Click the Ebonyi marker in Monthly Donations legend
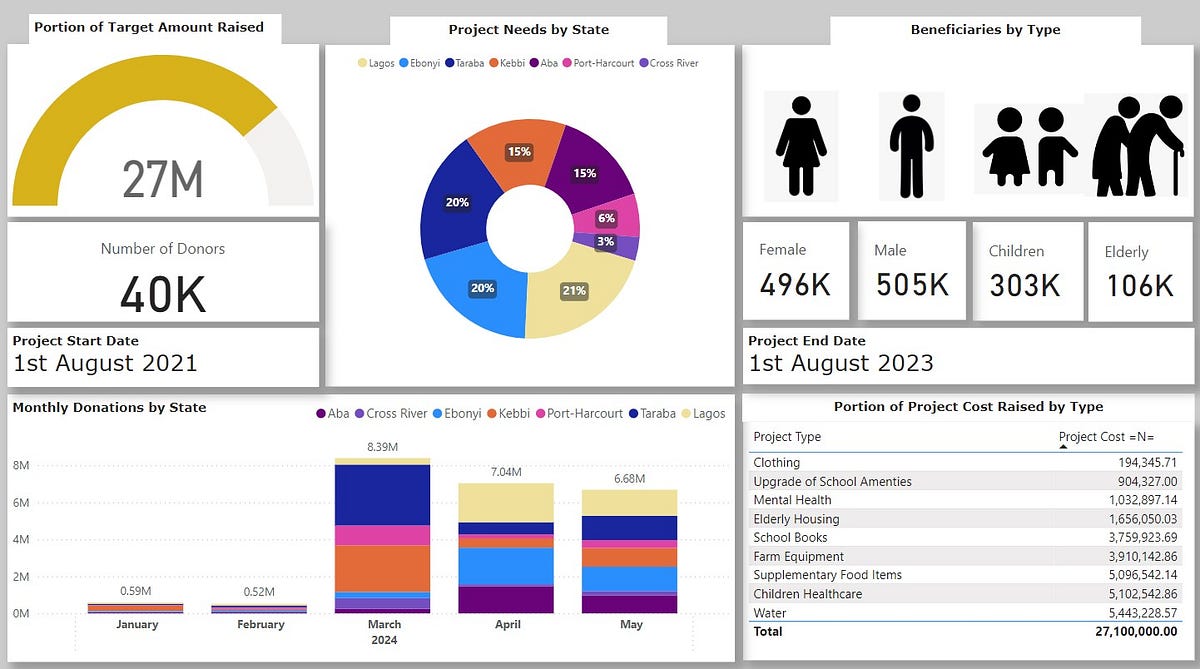The width and height of the screenshot is (1200, 669). pyautogui.click(x=437, y=413)
